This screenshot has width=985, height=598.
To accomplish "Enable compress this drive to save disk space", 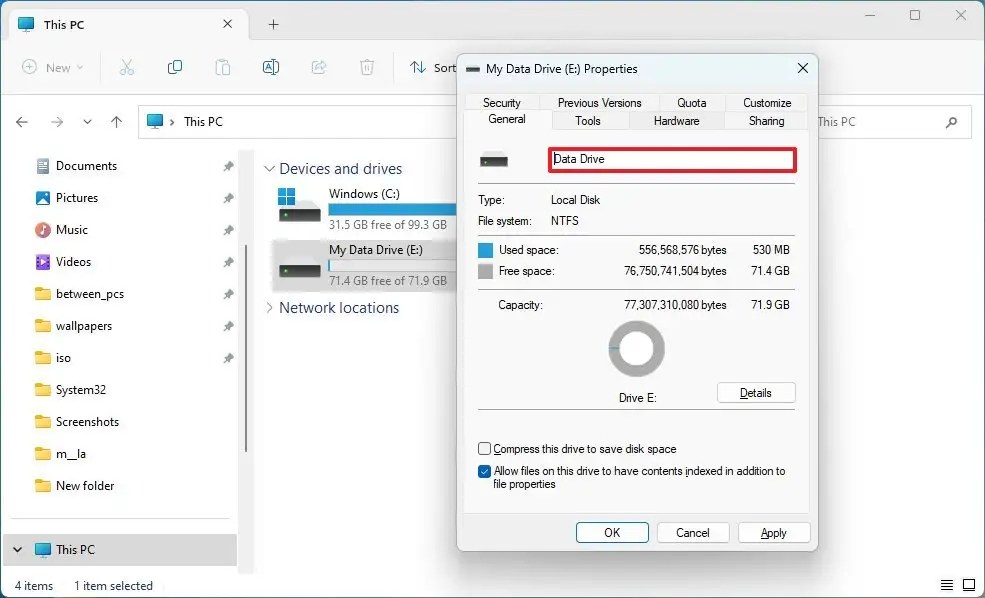I will (484, 448).
